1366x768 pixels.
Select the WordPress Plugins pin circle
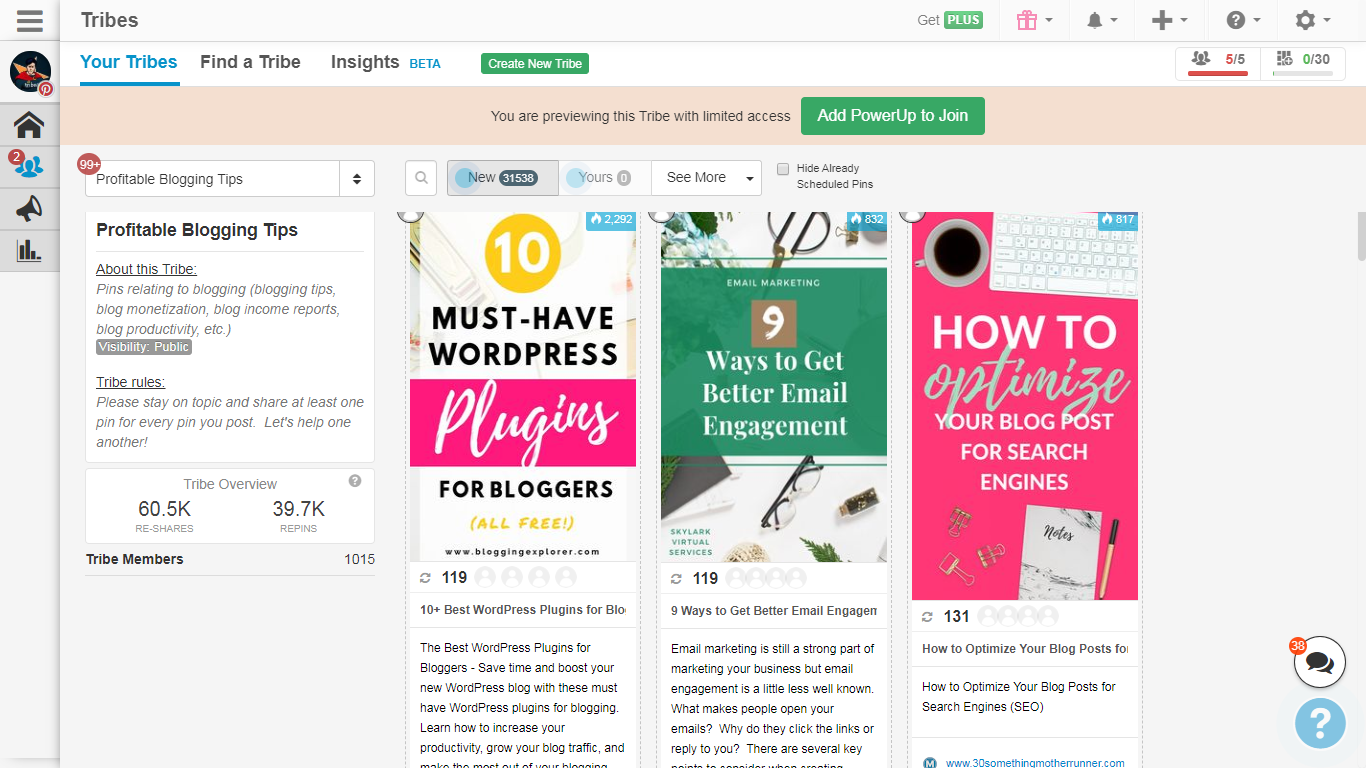[x=410, y=213]
